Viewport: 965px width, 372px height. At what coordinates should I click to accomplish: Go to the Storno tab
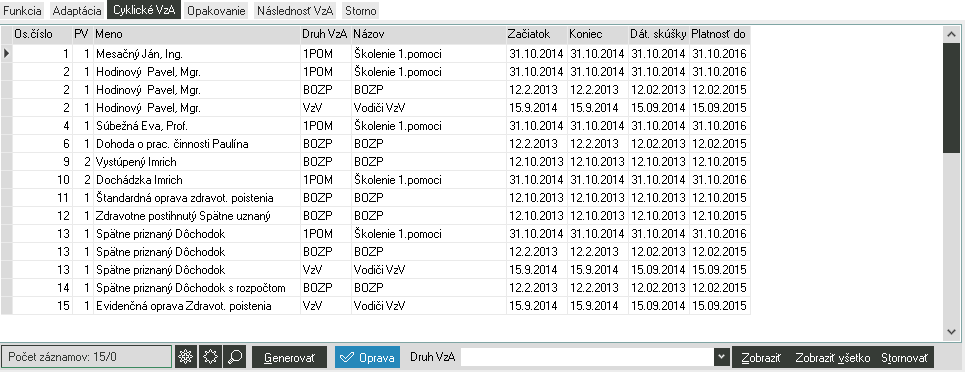(x=361, y=11)
